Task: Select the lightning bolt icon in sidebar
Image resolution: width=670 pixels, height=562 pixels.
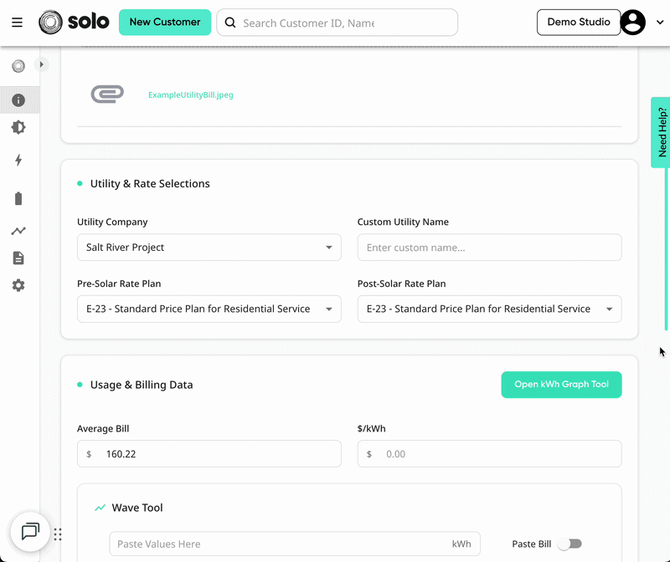Action: (18, 160)
